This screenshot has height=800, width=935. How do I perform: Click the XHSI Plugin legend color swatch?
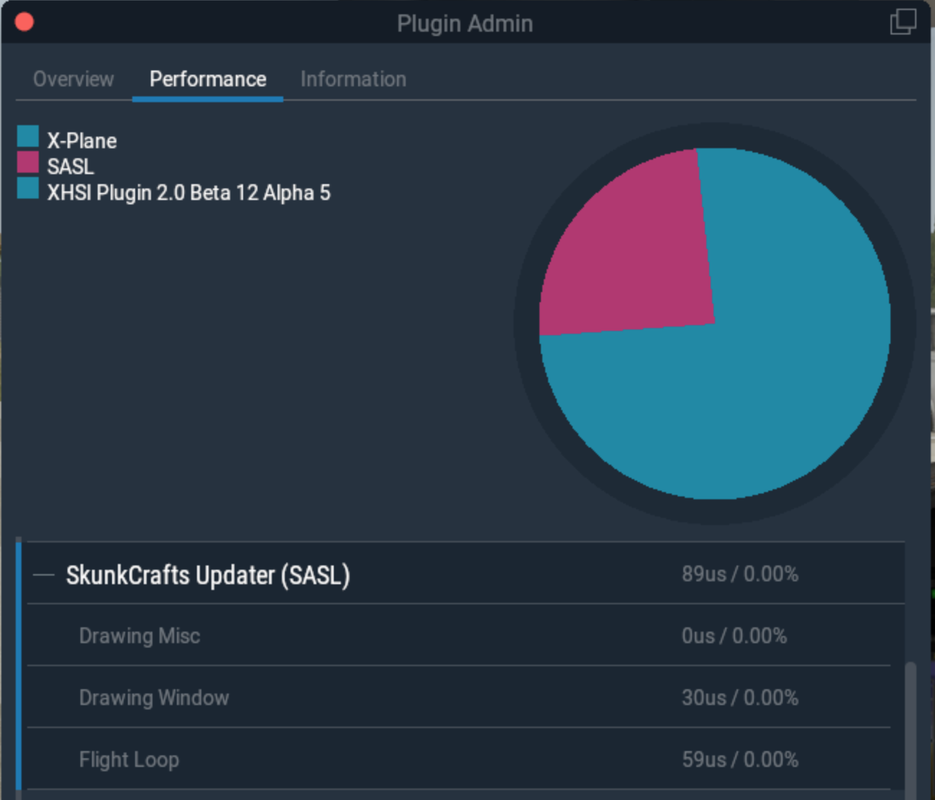coord(28,188)
